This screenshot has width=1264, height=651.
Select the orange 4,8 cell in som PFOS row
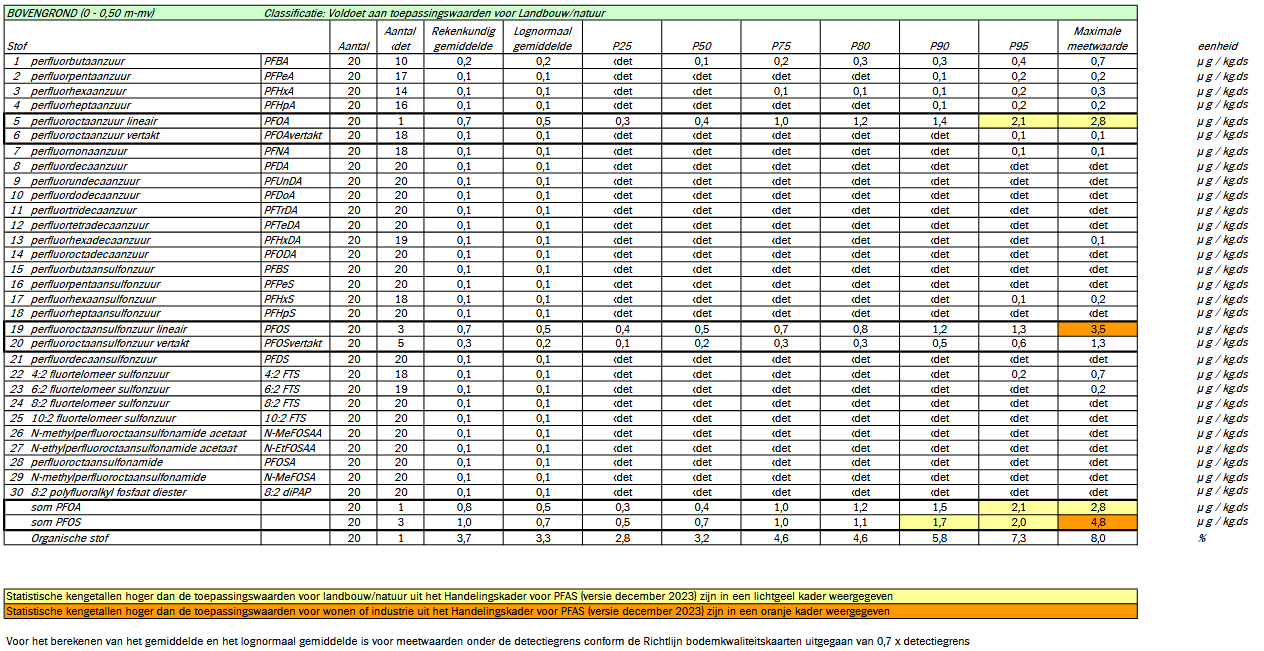1098,522
